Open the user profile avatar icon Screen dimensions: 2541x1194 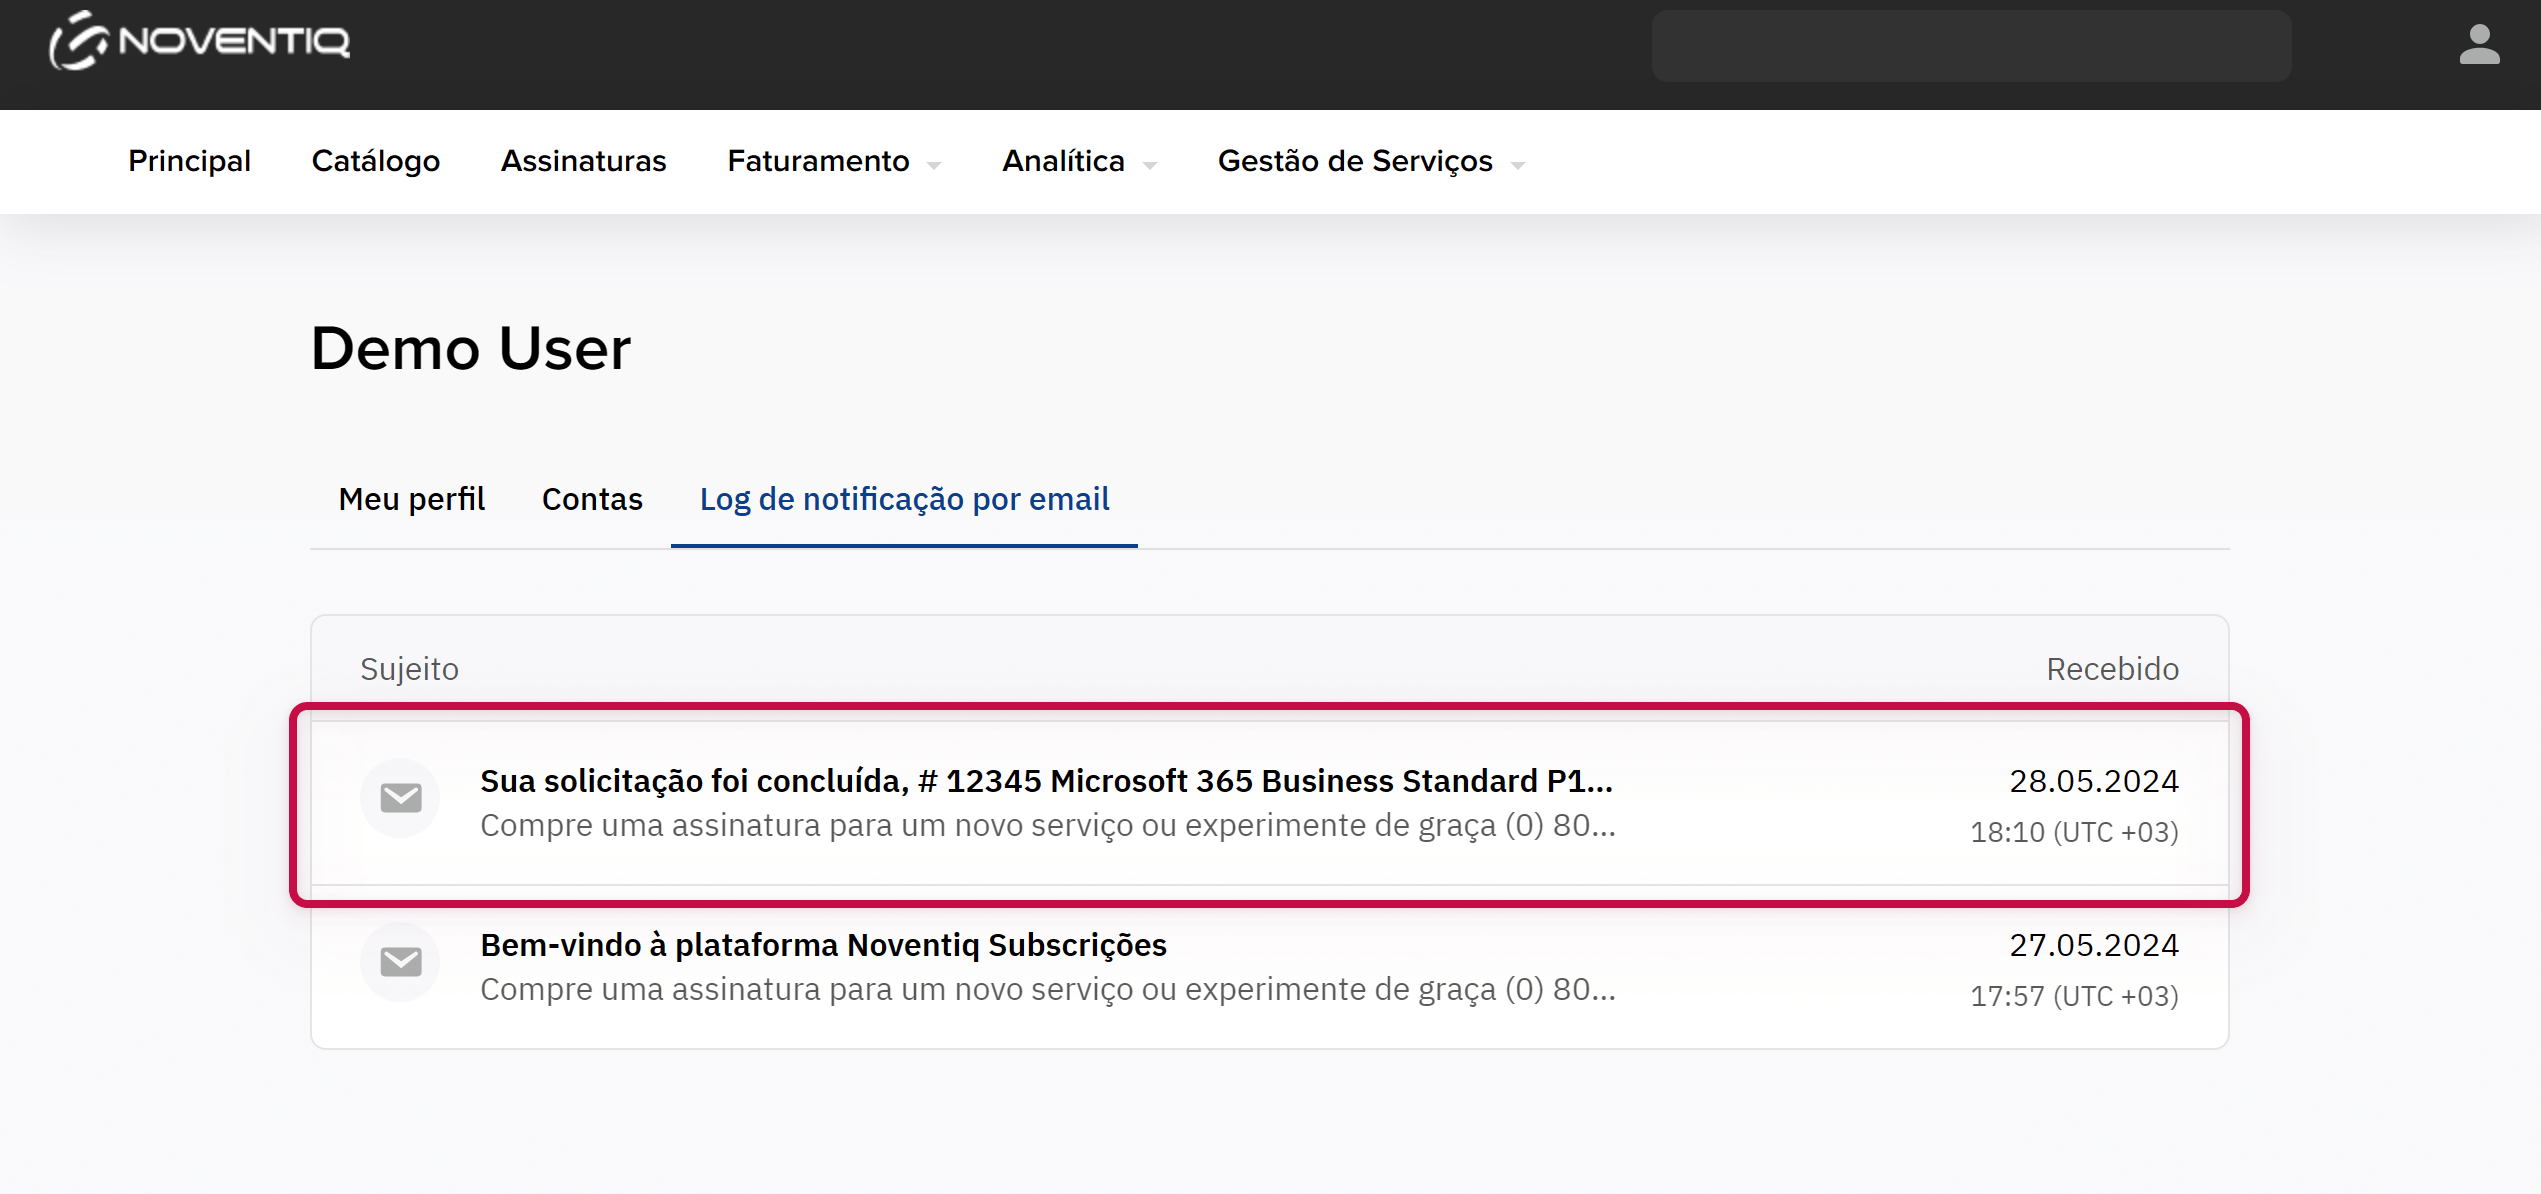(2478, 45)
